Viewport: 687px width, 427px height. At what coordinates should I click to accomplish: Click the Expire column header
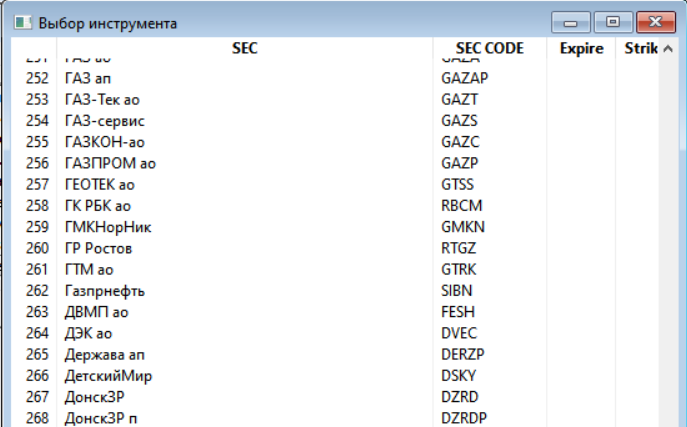581,48
